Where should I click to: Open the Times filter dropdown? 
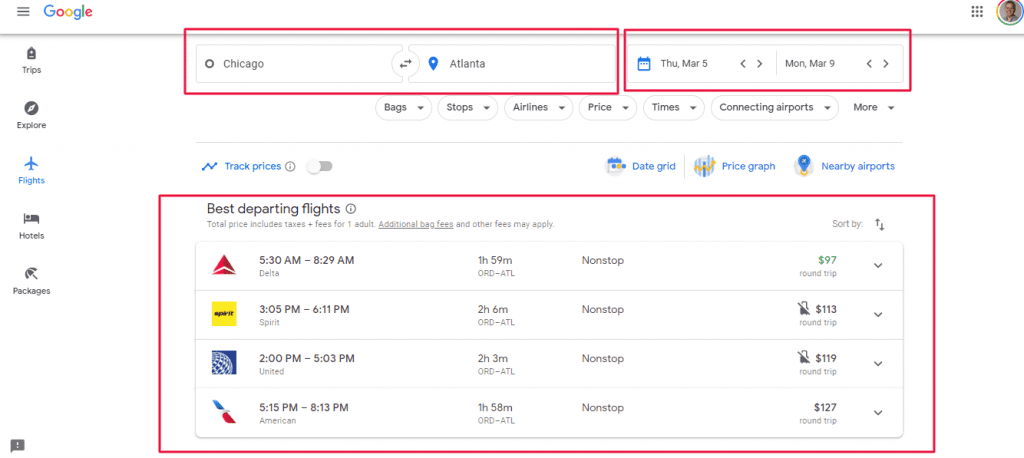[x=673, y=108]
